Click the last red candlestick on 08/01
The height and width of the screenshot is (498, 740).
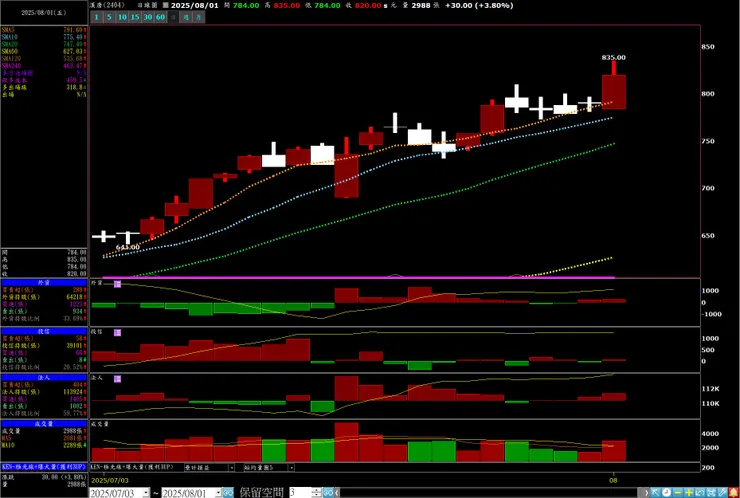click(x=614, y=92)
